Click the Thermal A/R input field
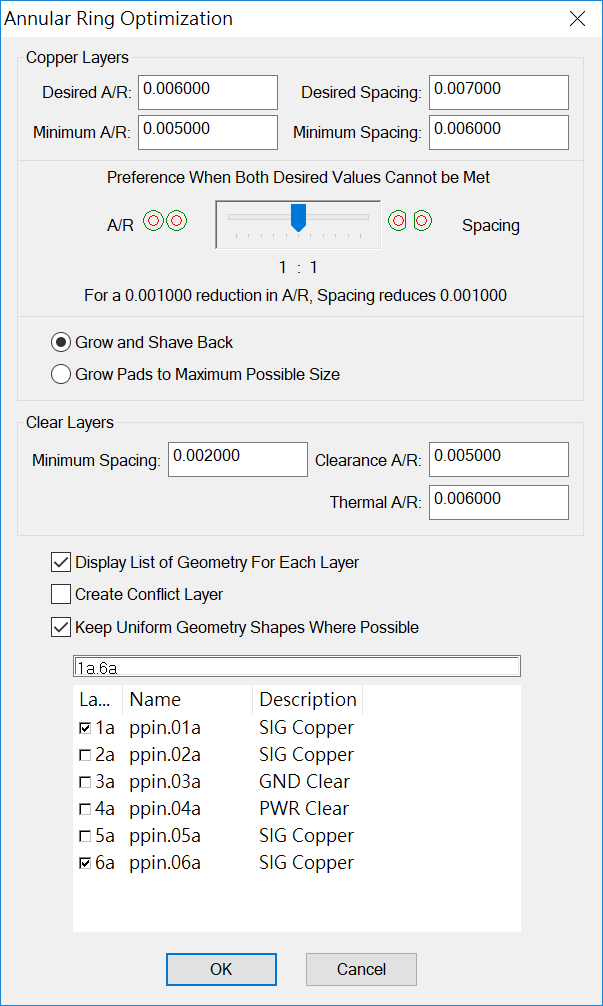Viewport: 603px width, 1006px height. (x=498, y=502)
